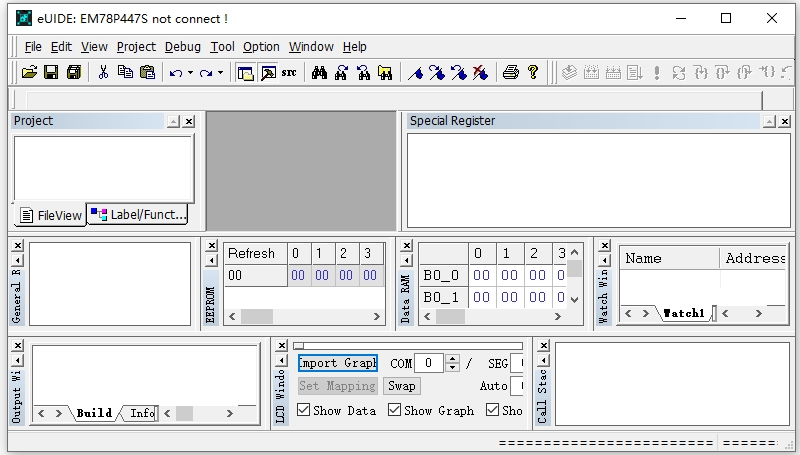This screenshot has height=455, width=800.
Task: Click the LCD Window slider handle
Action: click(299, 346)
